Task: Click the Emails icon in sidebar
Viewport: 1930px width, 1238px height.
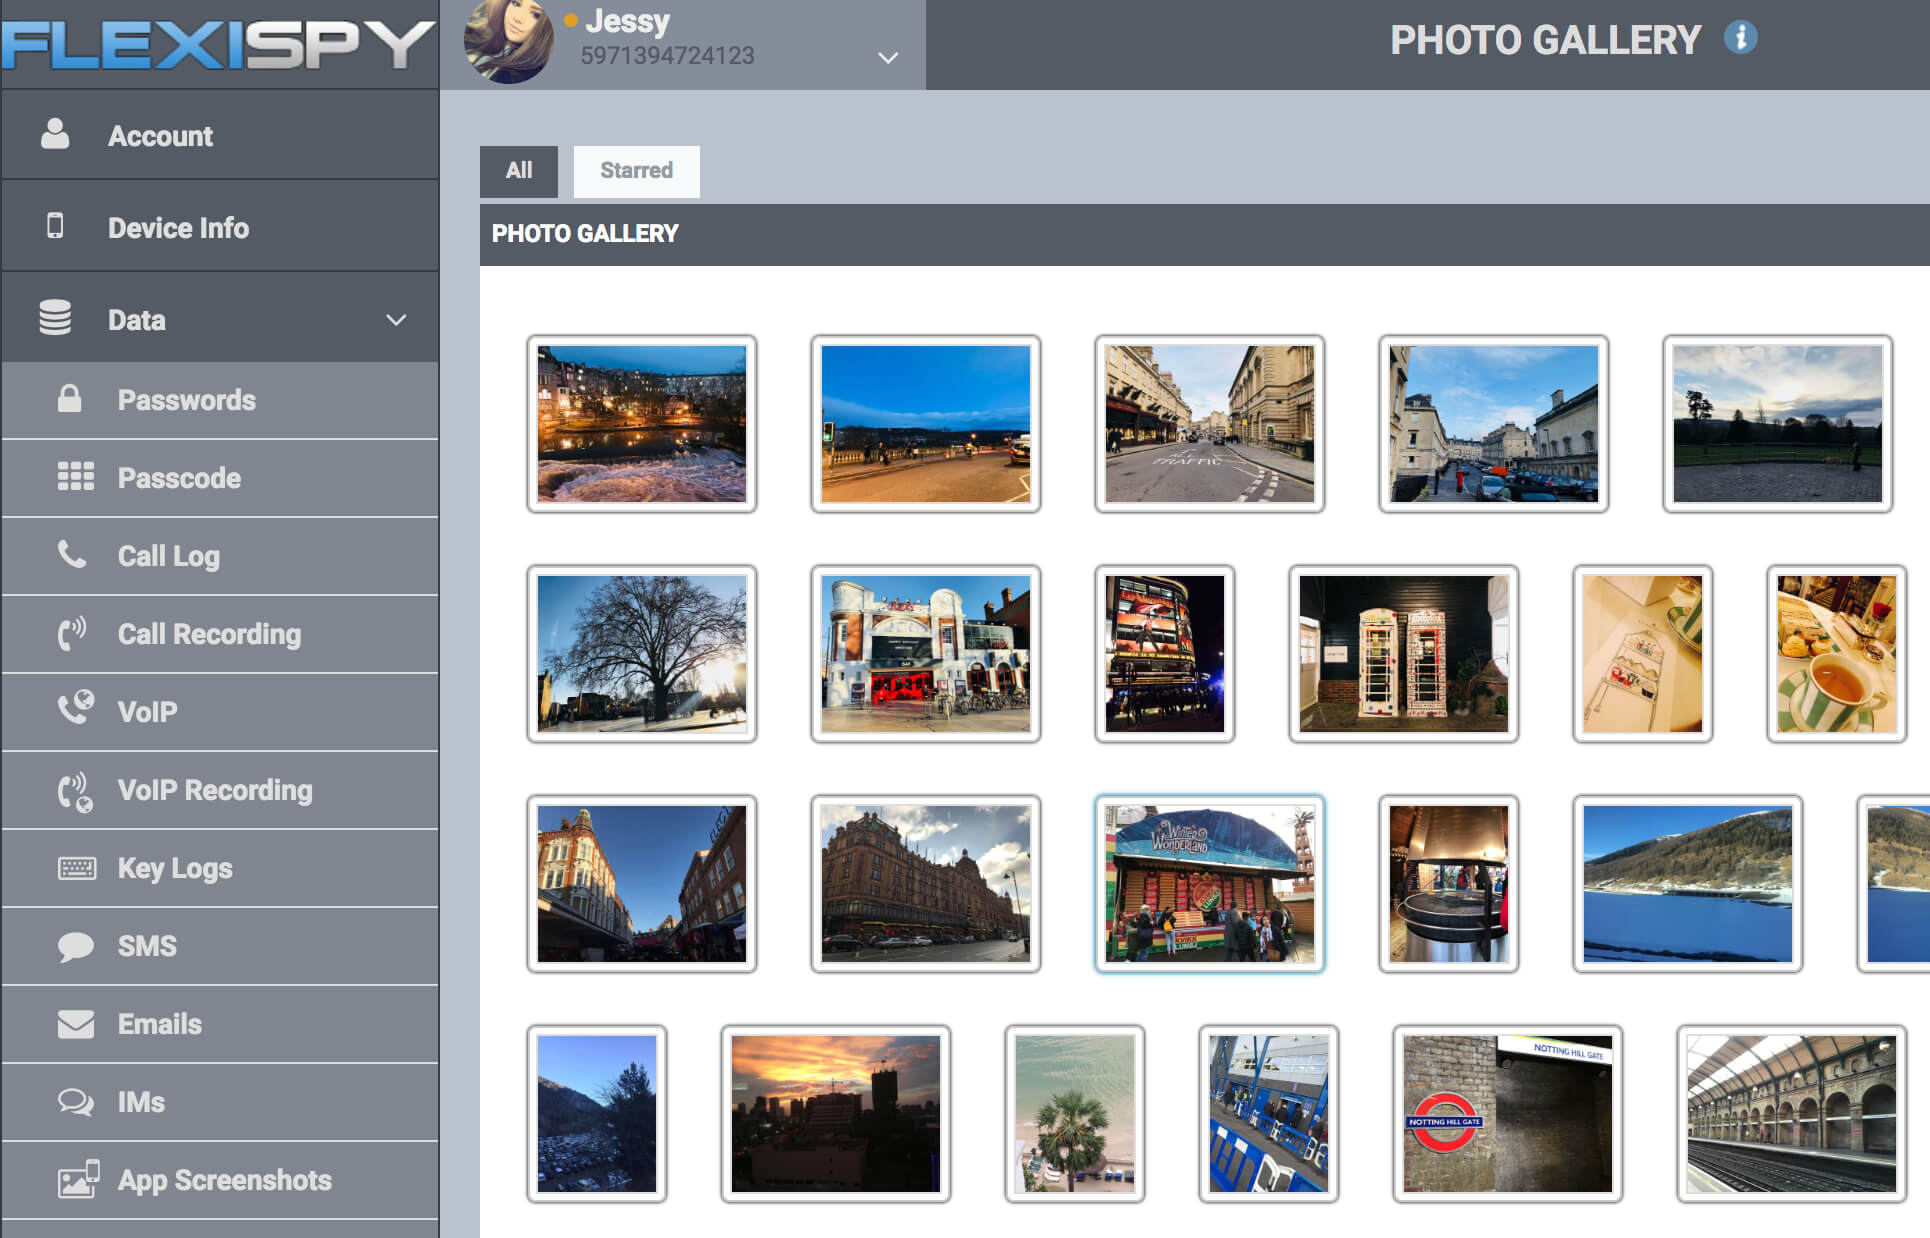Action: tap(72, 1023)
